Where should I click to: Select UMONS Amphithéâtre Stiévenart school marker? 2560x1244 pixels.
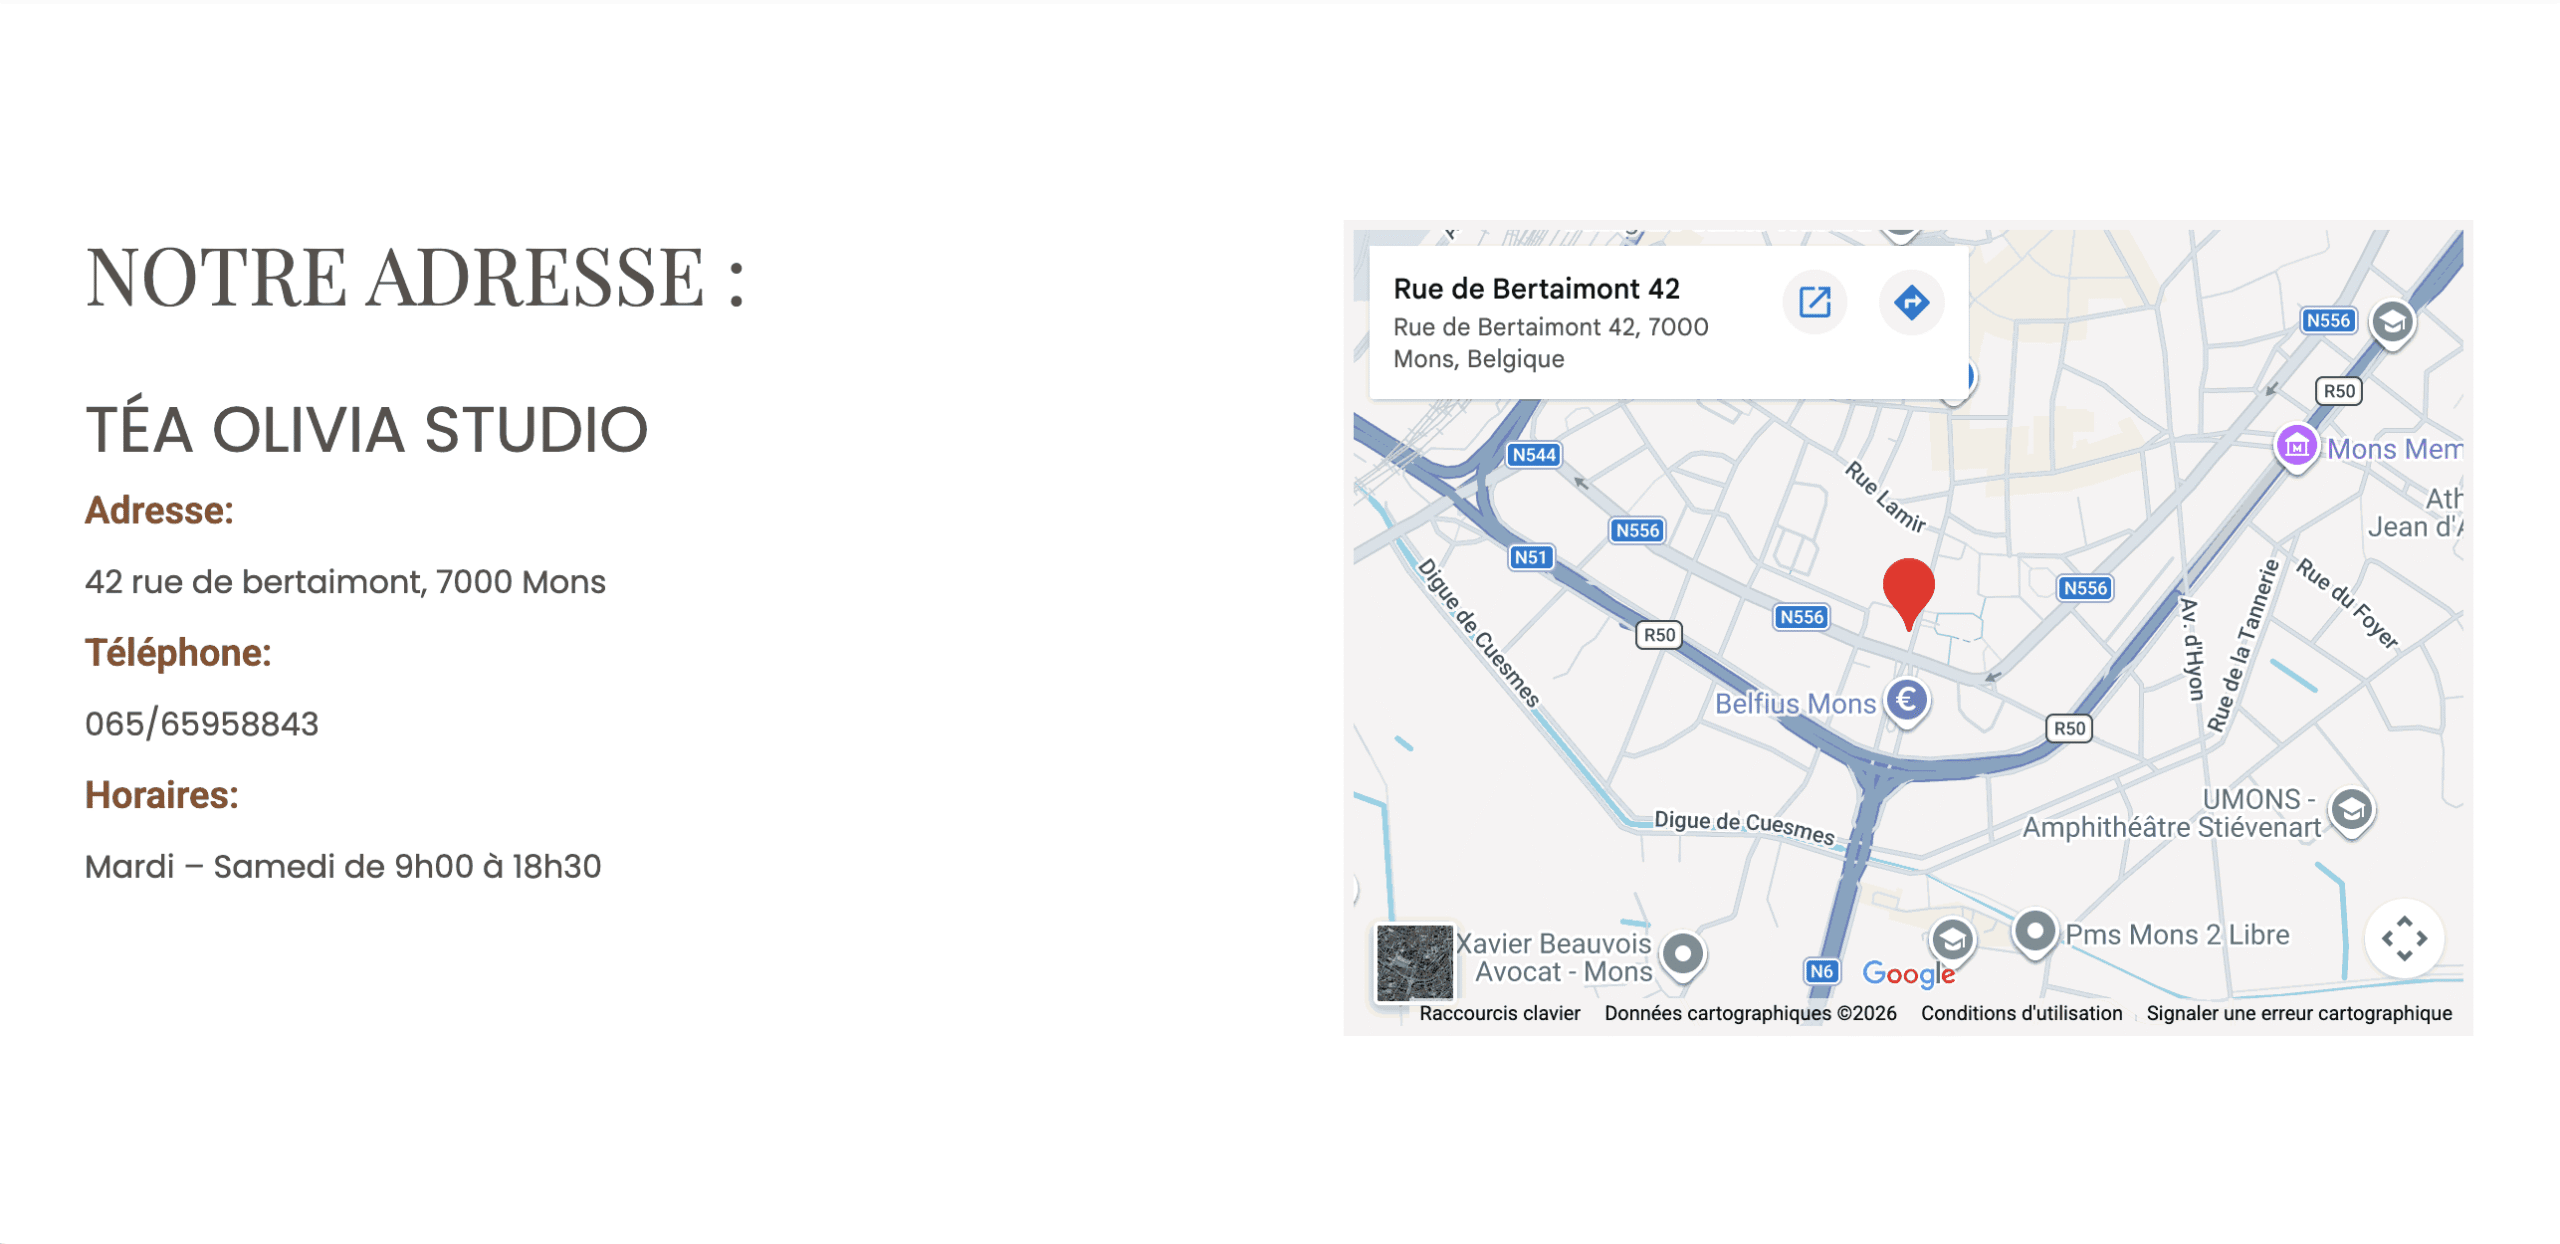2351,812
